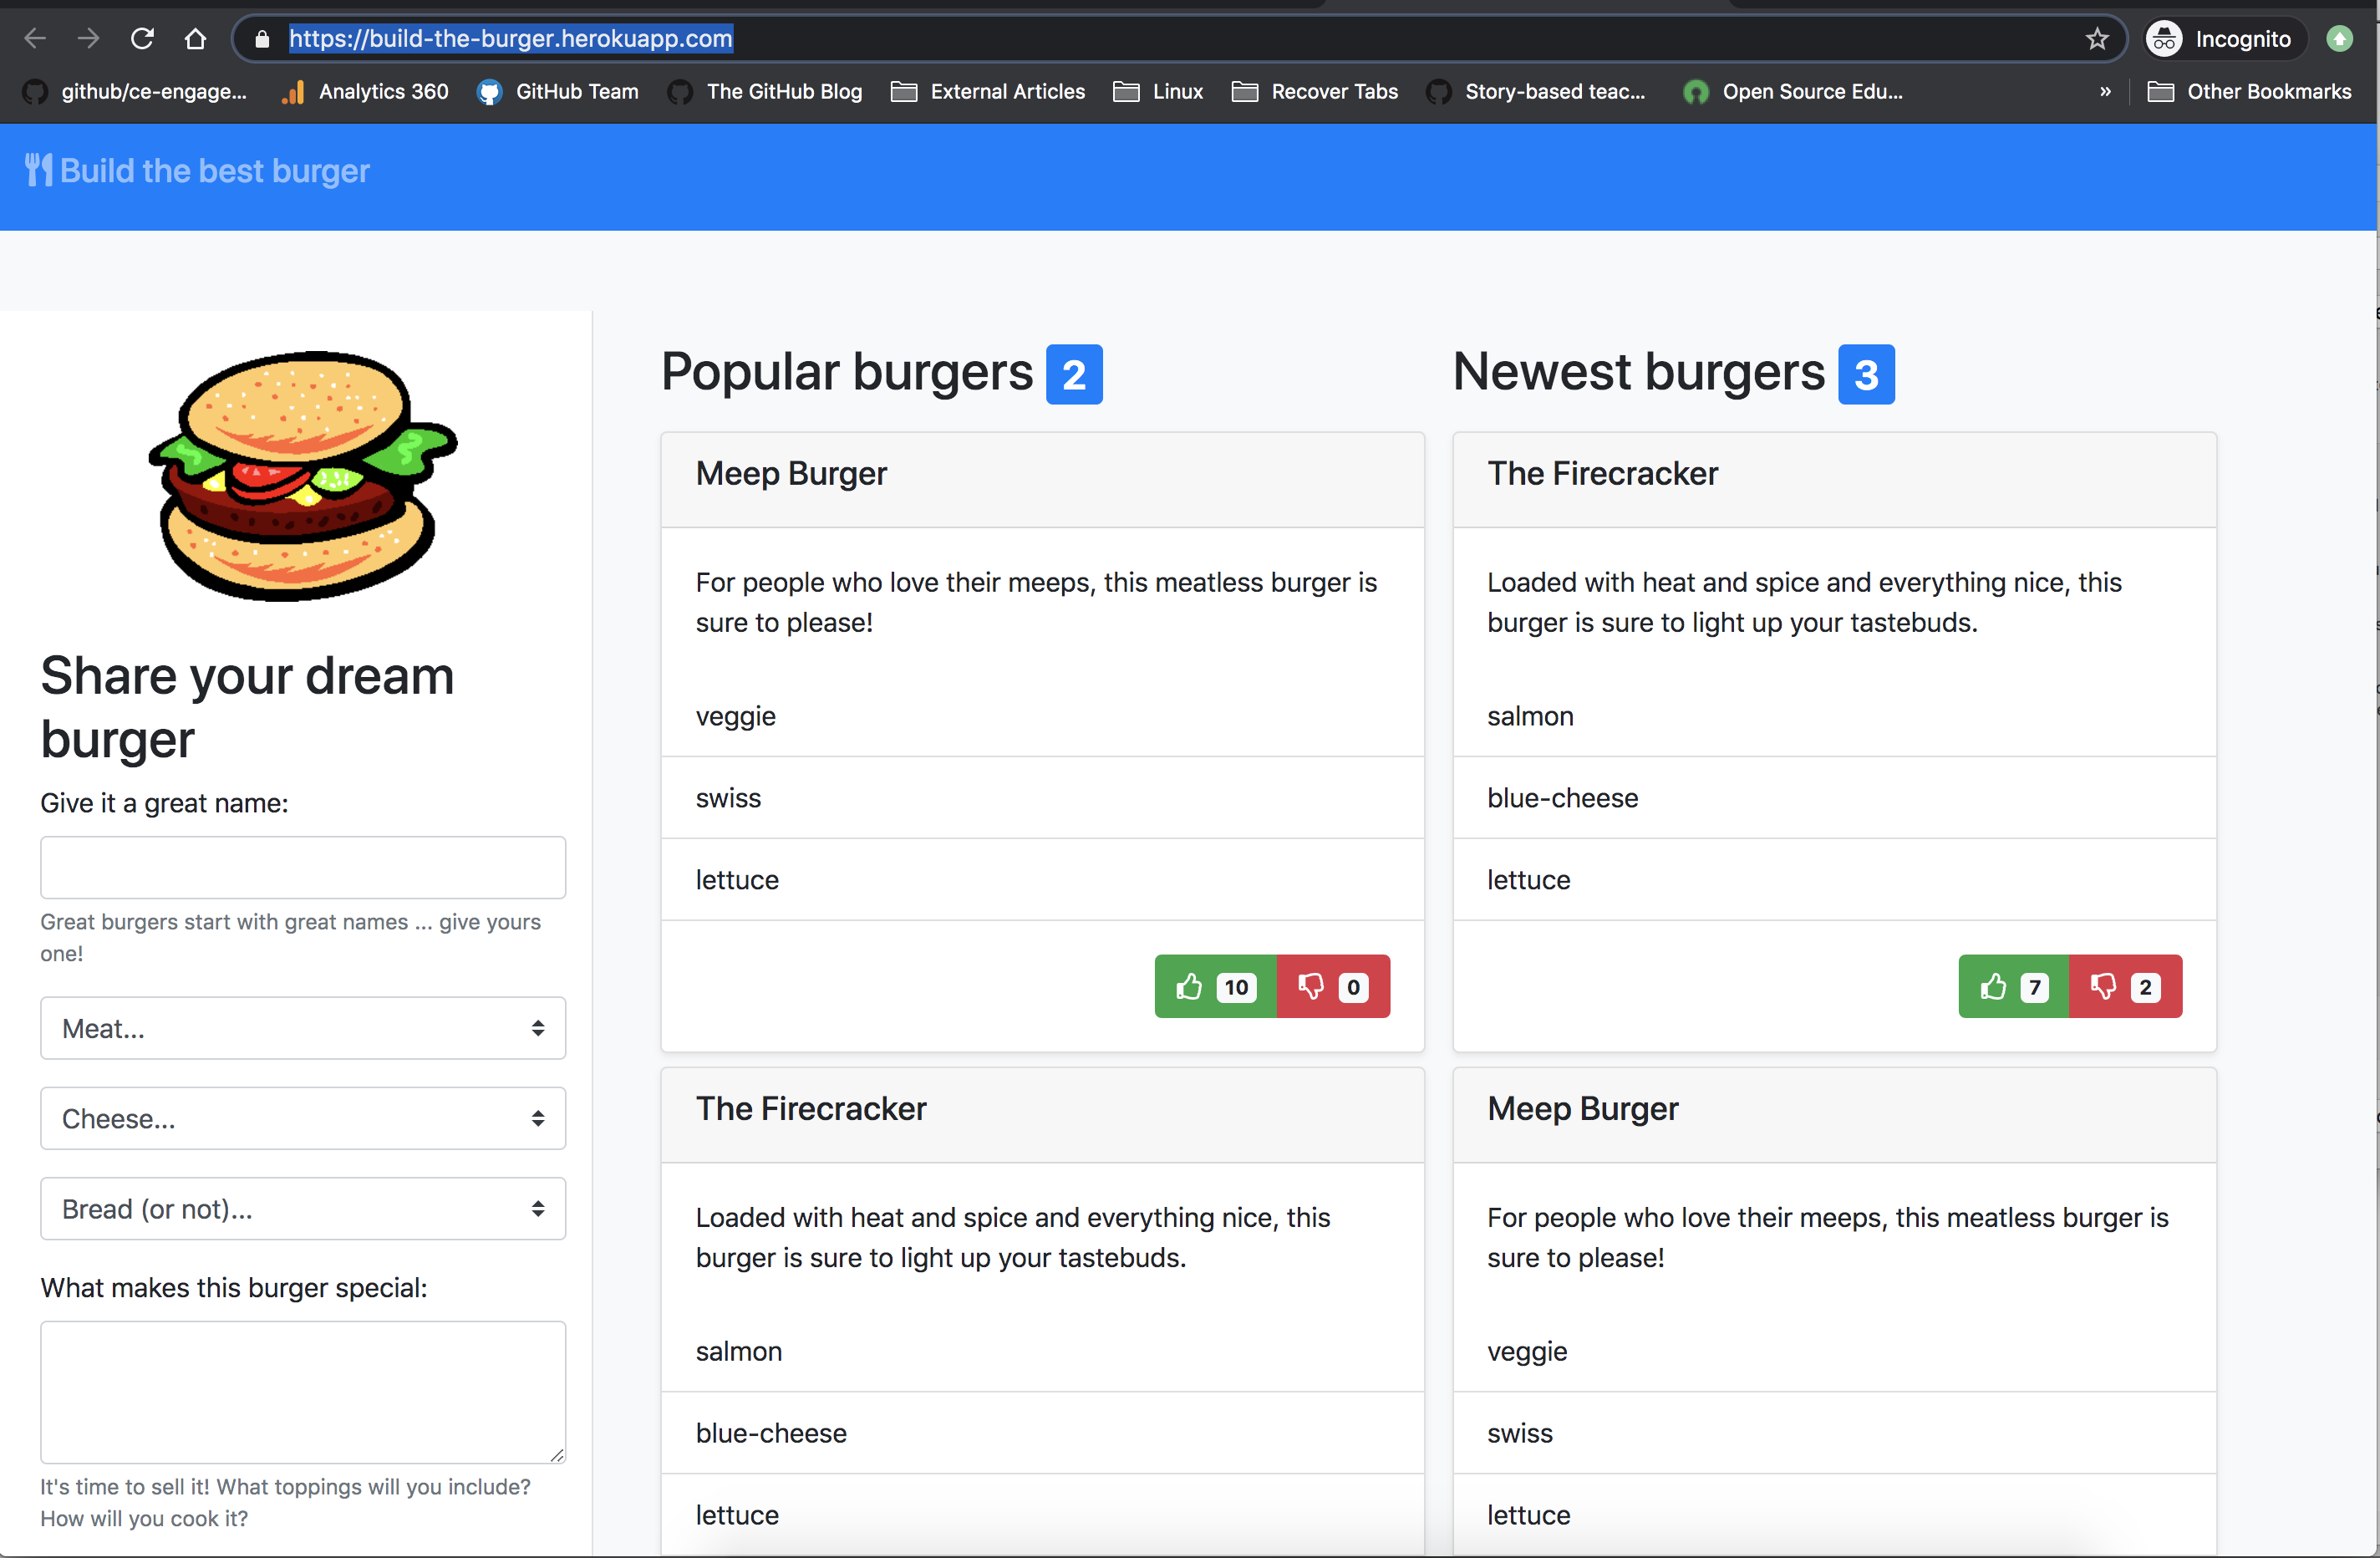Click the address bar URL
The width and height of the screenshot is (2380, 1558).
510,39
